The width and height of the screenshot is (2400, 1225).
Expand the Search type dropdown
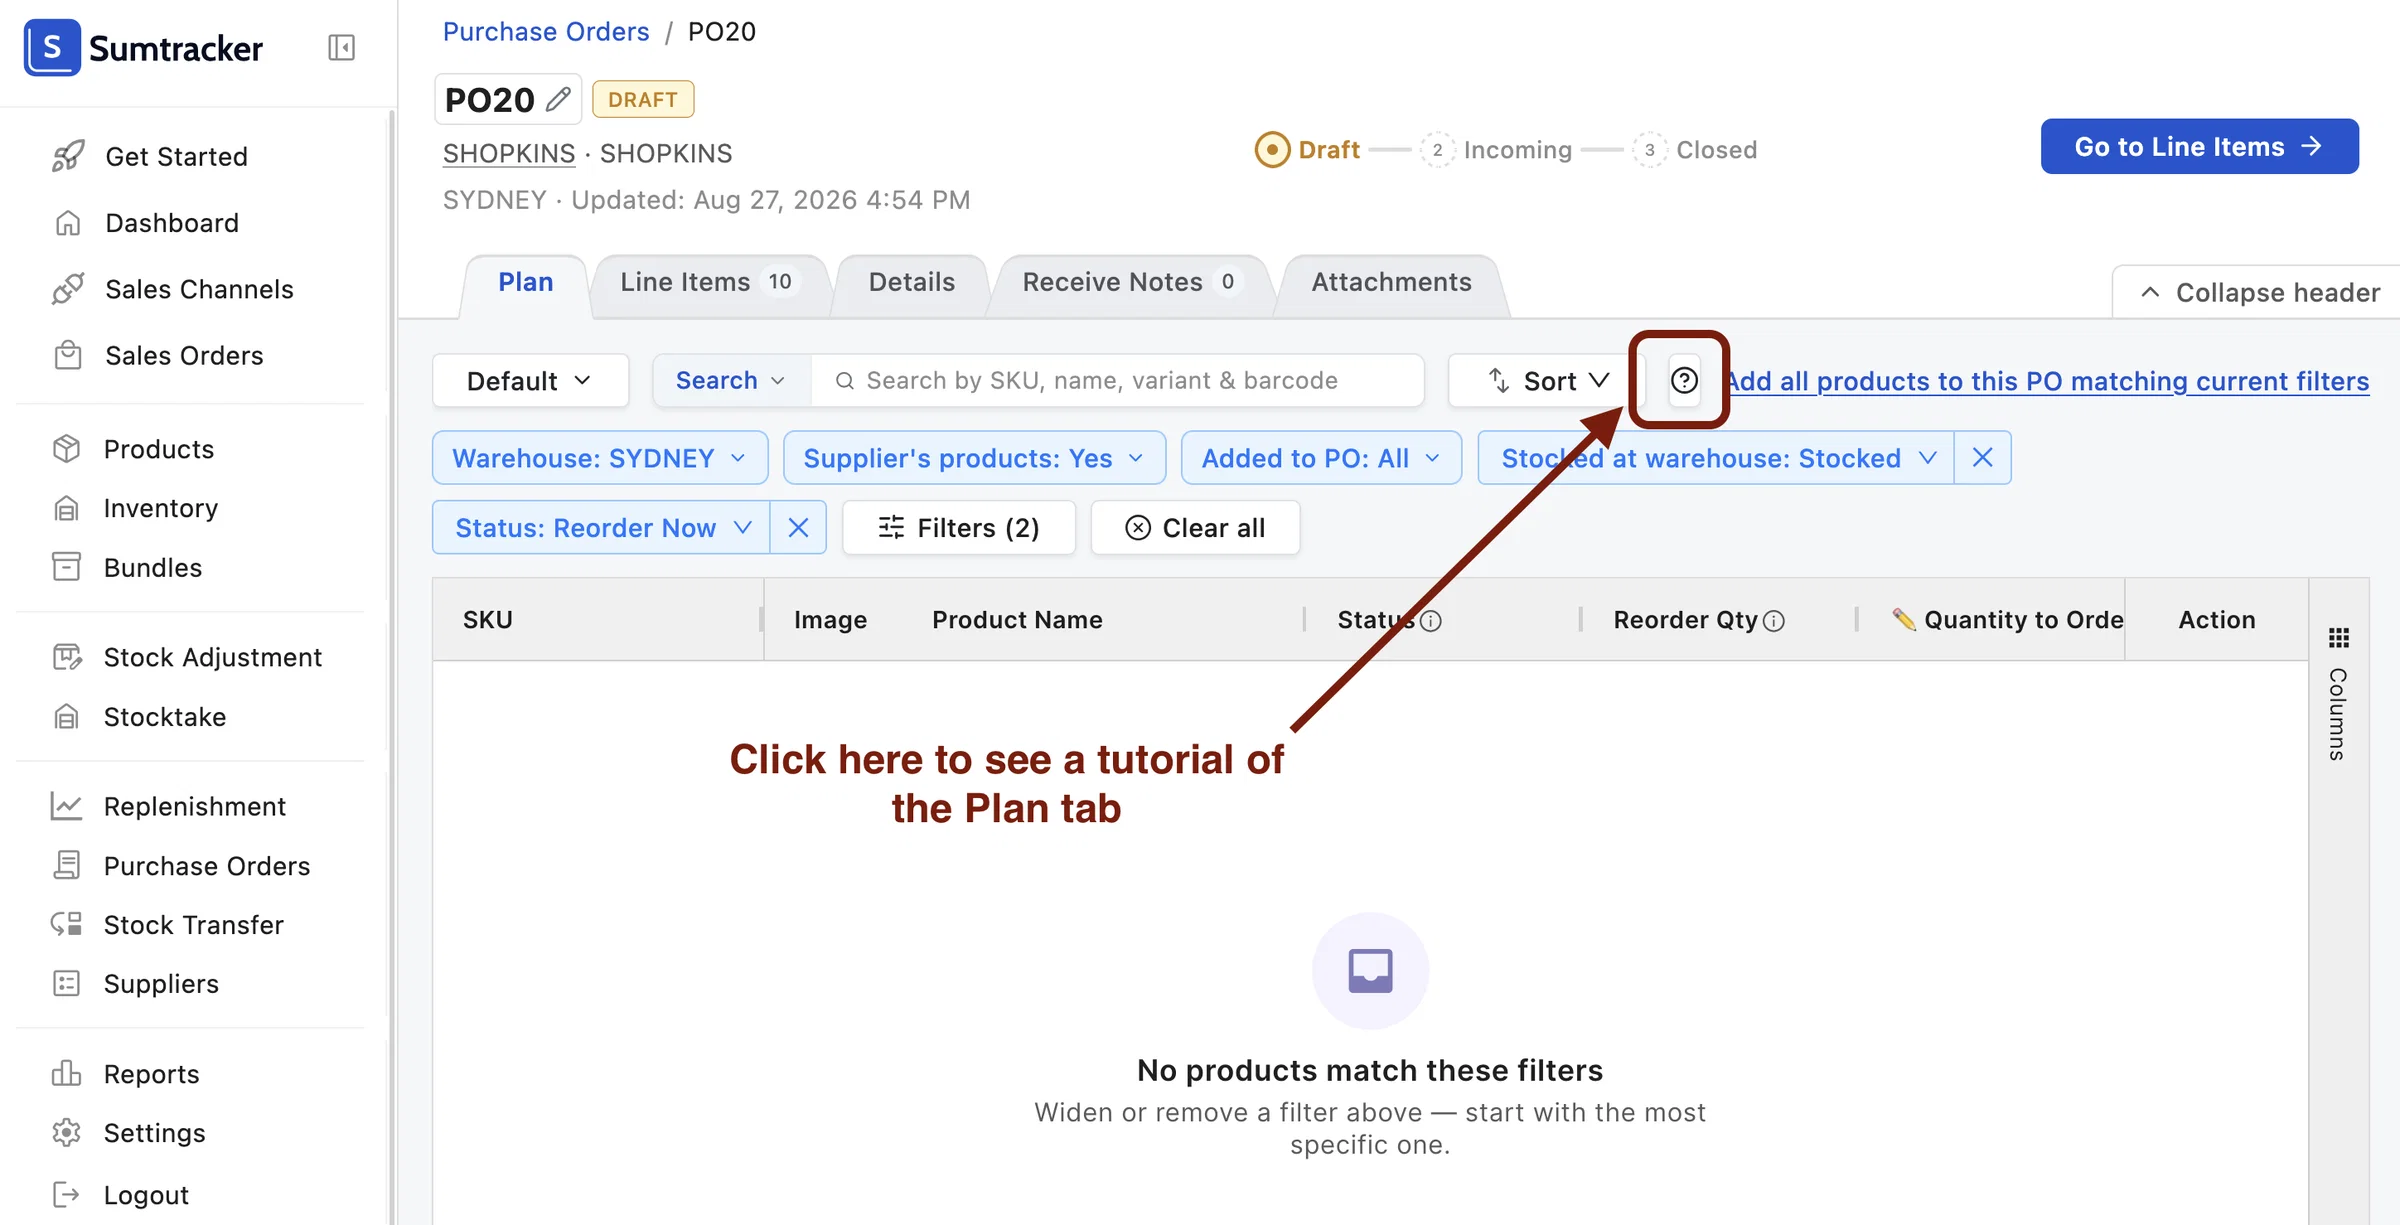(731, 381)
